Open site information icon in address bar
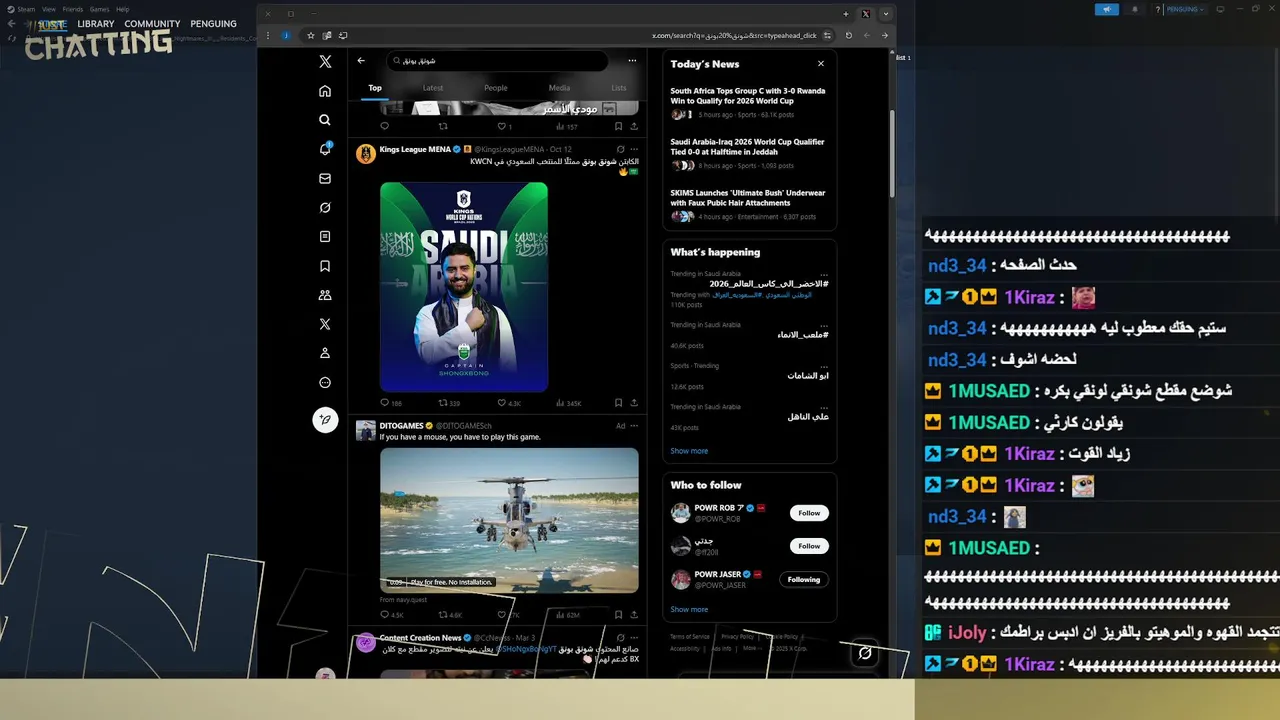 826,35
